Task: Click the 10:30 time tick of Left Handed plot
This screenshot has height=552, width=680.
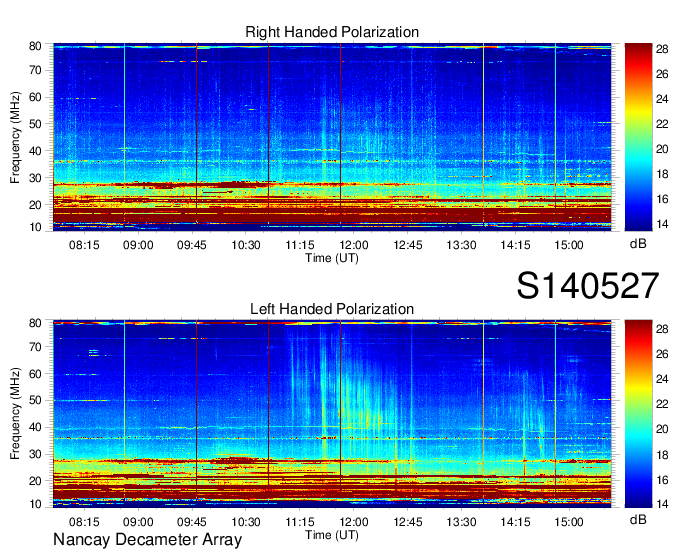Action: [x=246, y=522]
